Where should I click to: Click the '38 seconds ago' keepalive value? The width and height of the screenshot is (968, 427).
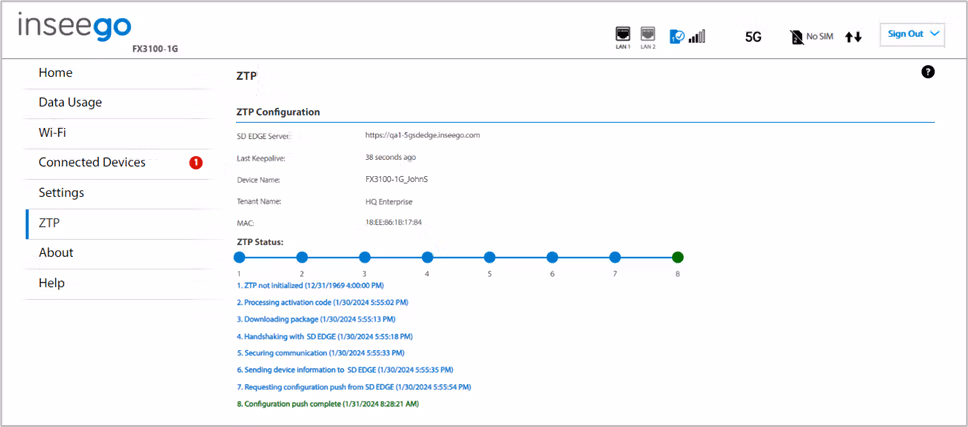click(391, 157)
